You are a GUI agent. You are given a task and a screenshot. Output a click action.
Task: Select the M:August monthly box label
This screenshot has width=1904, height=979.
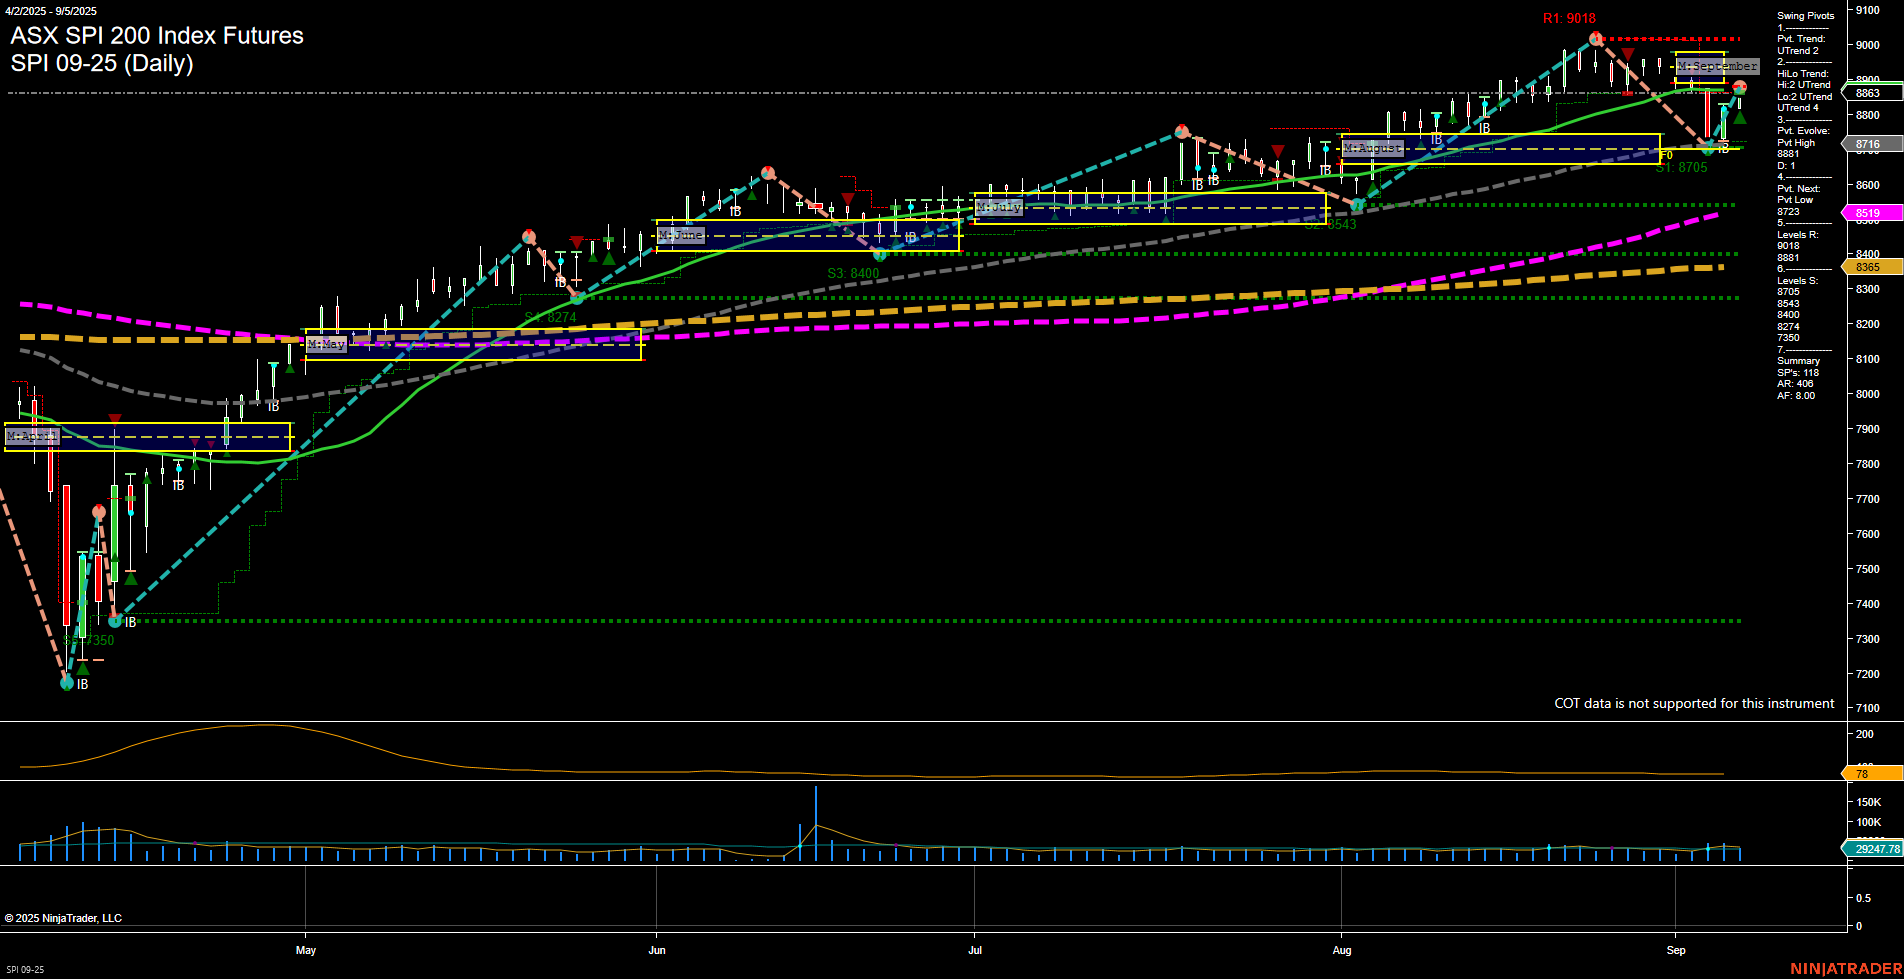(1375, 147)
